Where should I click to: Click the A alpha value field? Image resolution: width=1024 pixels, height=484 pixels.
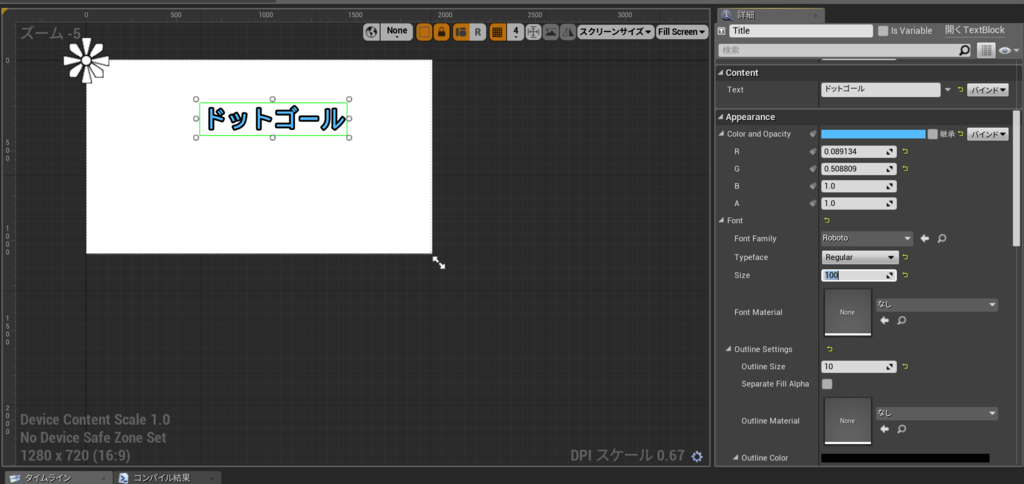pos(858,204)
